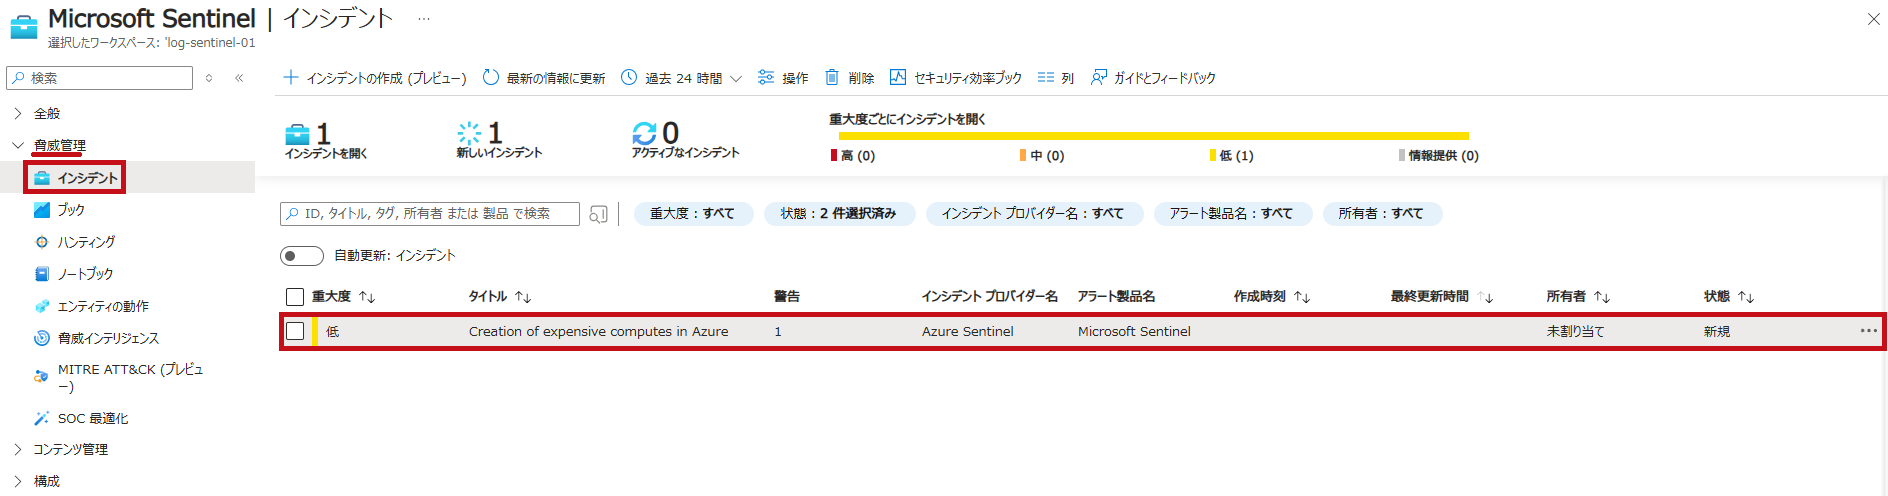The width and height of the screenshot is (1888, 496).
Task: Click the 低 (1) severity legend
Action: coord(1231,155)
